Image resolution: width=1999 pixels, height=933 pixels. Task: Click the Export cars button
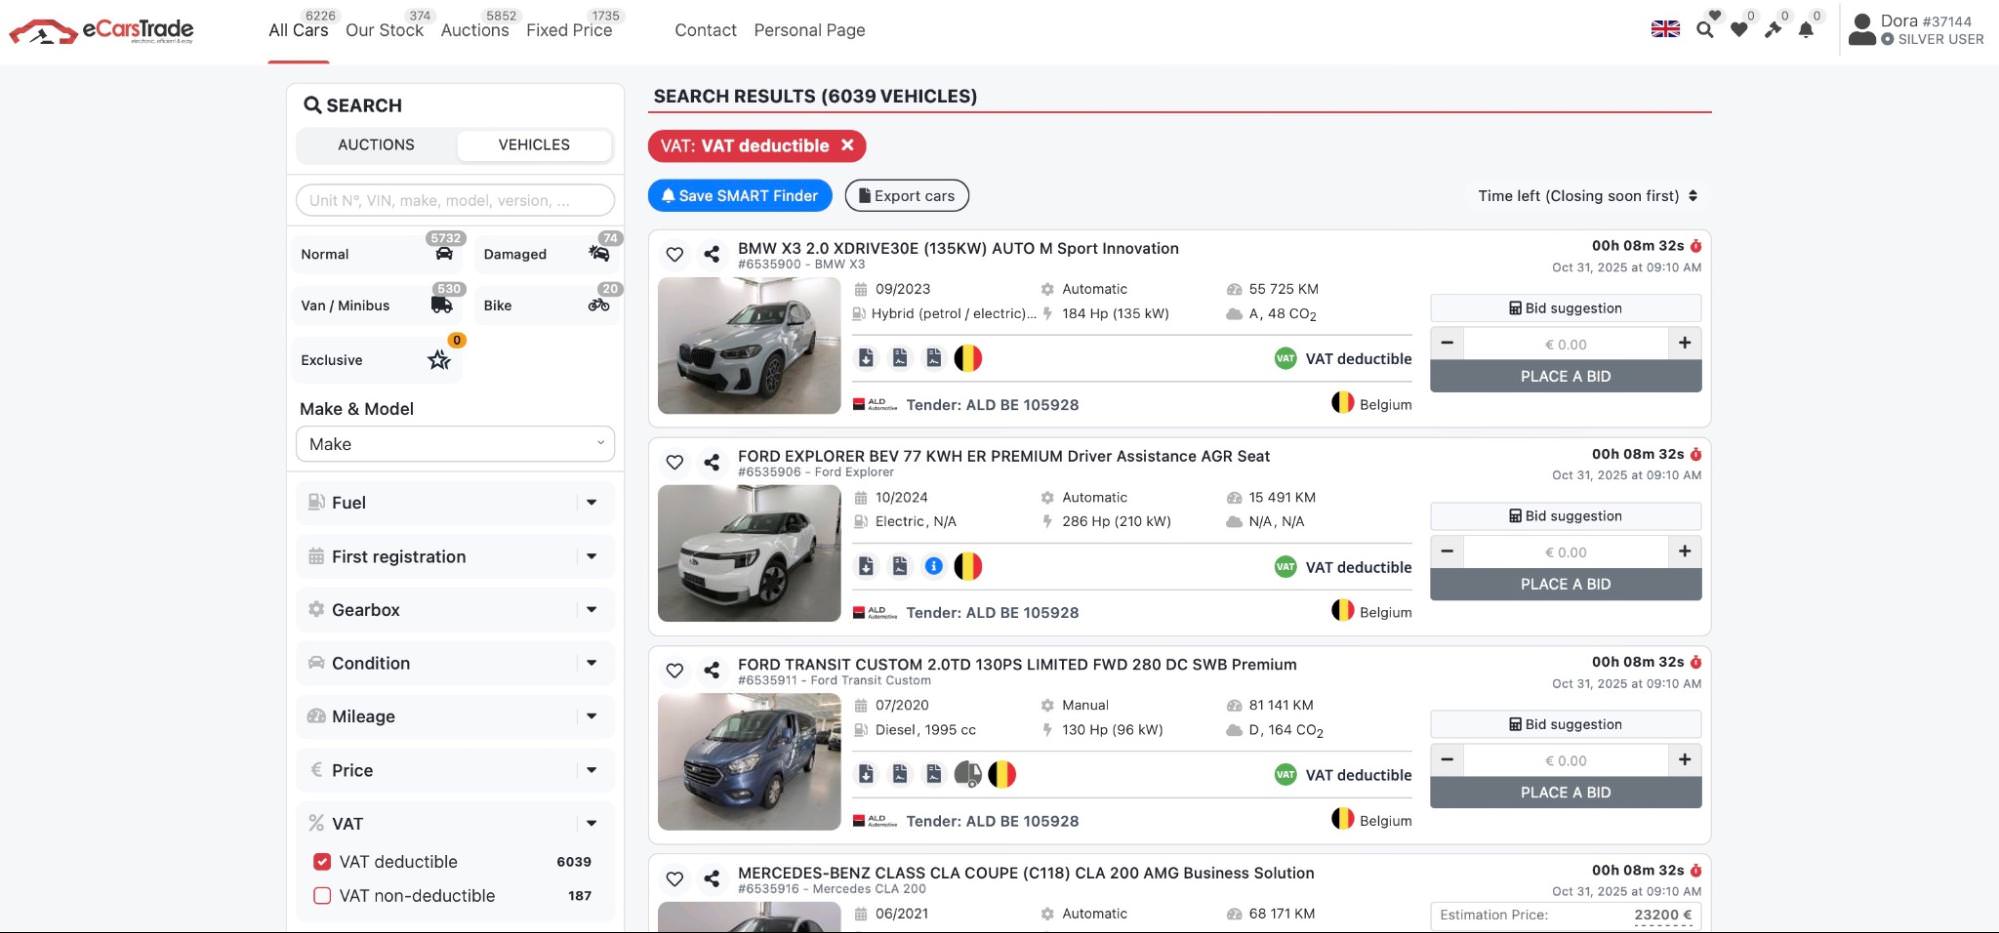(906, 196)
